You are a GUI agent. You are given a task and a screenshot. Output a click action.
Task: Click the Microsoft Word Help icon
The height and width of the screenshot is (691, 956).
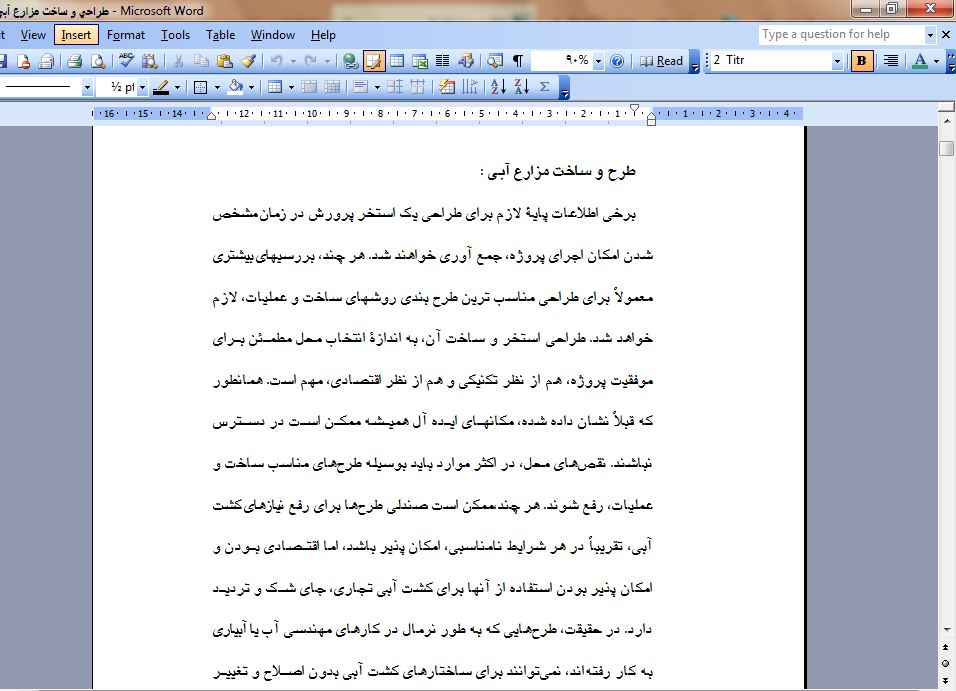pyautogui.click(x=617, y=61)
